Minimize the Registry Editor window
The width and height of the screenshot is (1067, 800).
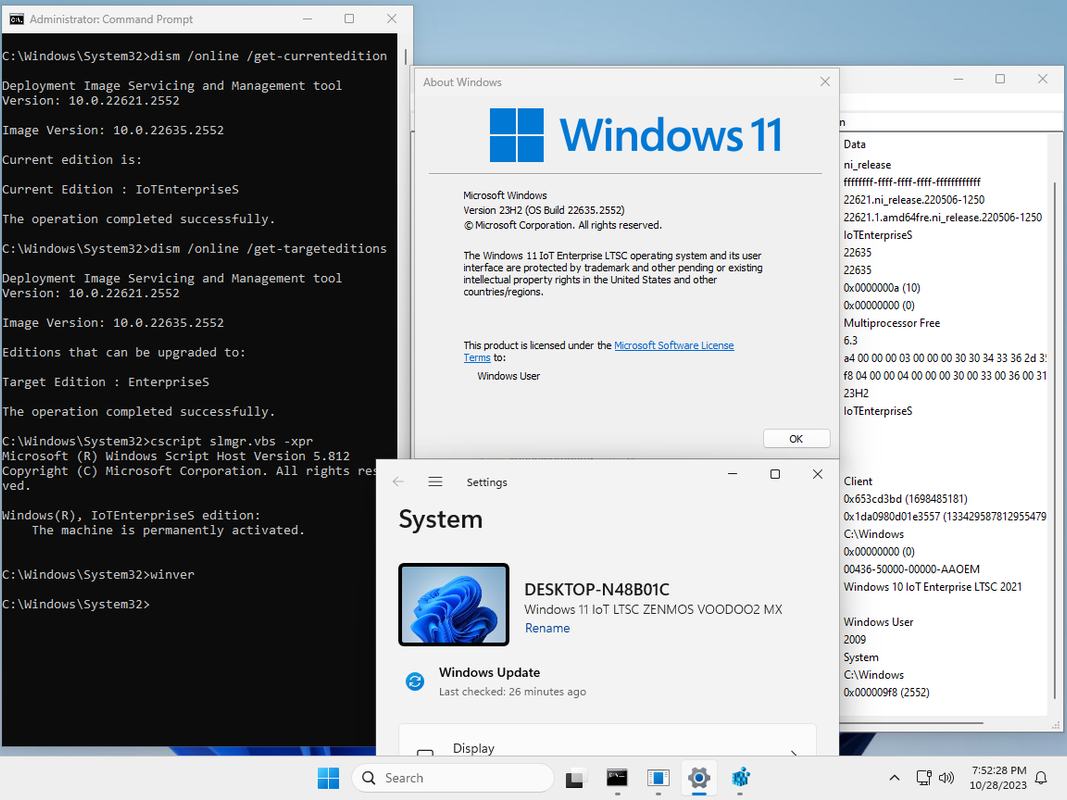(958, 79)
